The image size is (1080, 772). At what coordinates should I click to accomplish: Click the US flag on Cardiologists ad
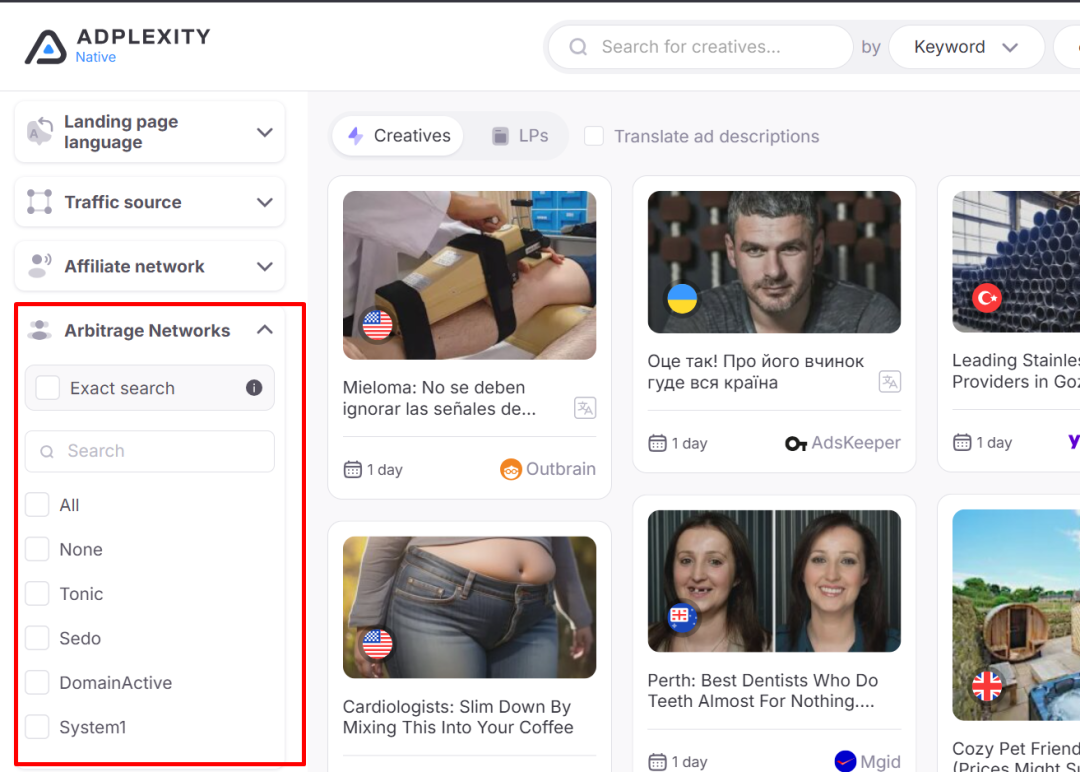point(377,644)
